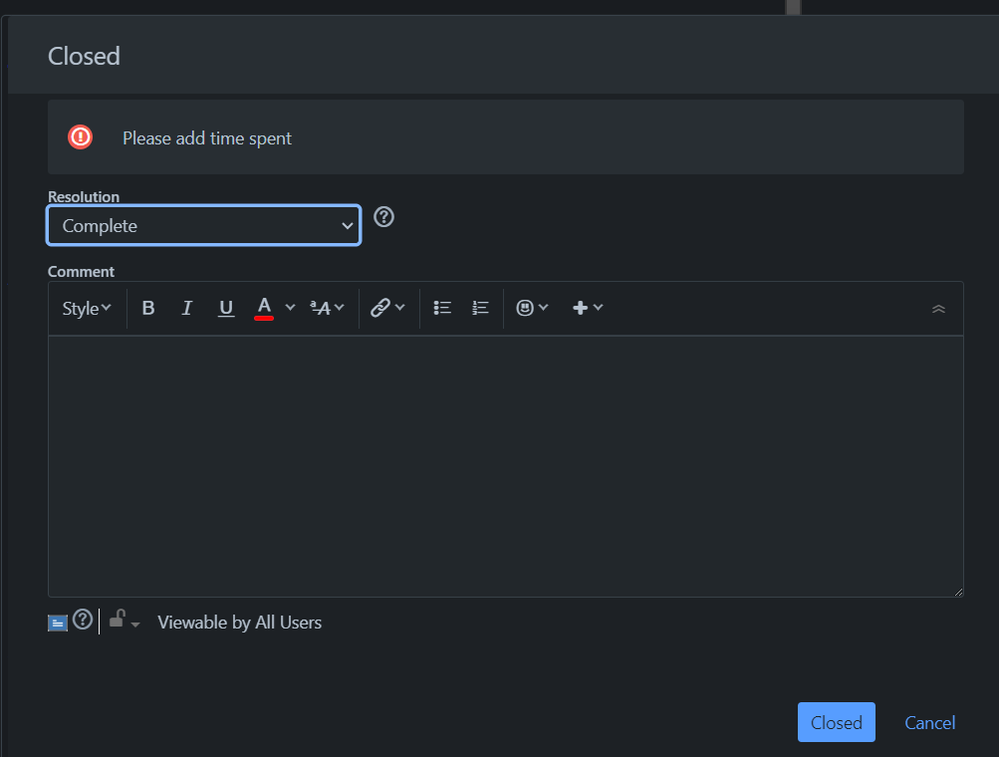Click the help icon near Viewable by All Users

click(82, 621)
